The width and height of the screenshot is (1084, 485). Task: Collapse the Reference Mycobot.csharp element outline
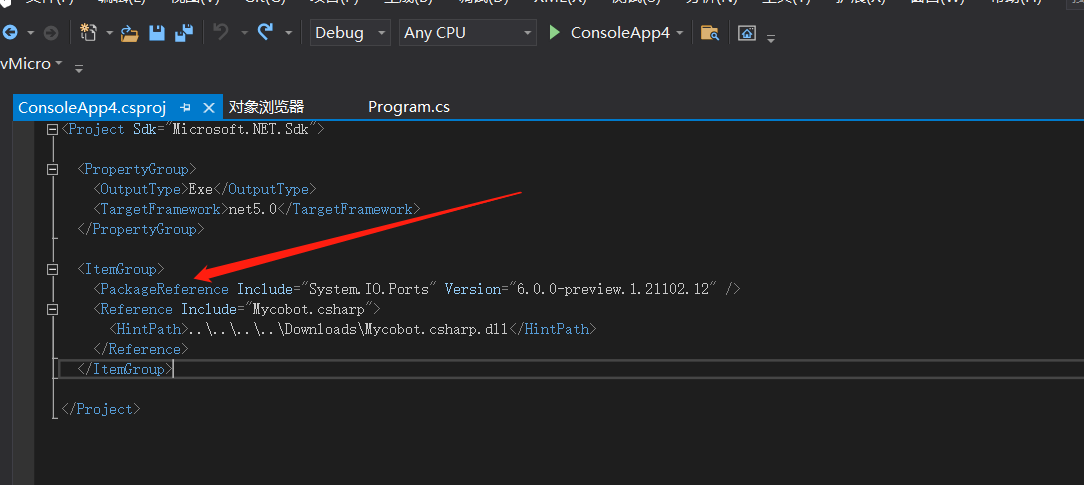pyautogui.click(x=52, y=309)
